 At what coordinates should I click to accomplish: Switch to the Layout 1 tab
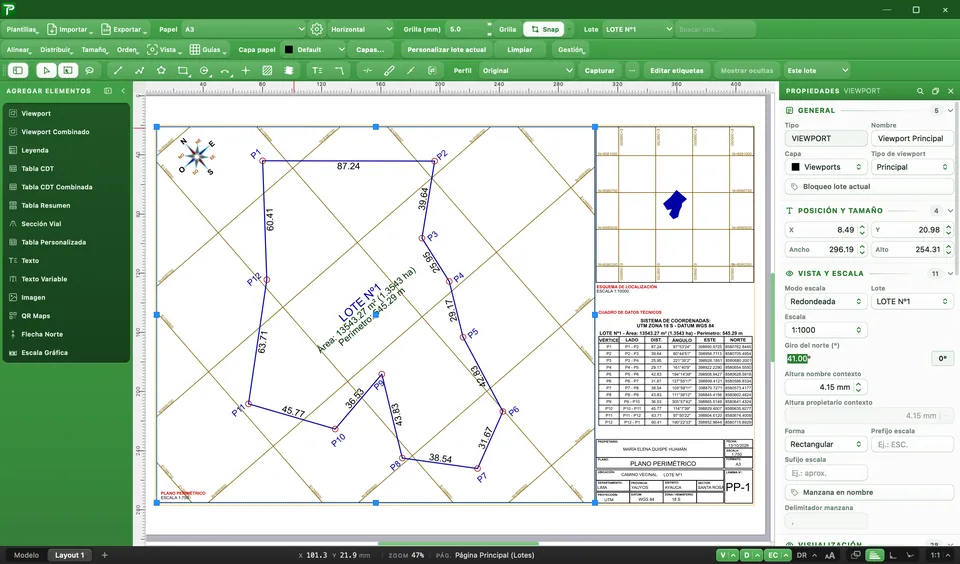[69, 555]
